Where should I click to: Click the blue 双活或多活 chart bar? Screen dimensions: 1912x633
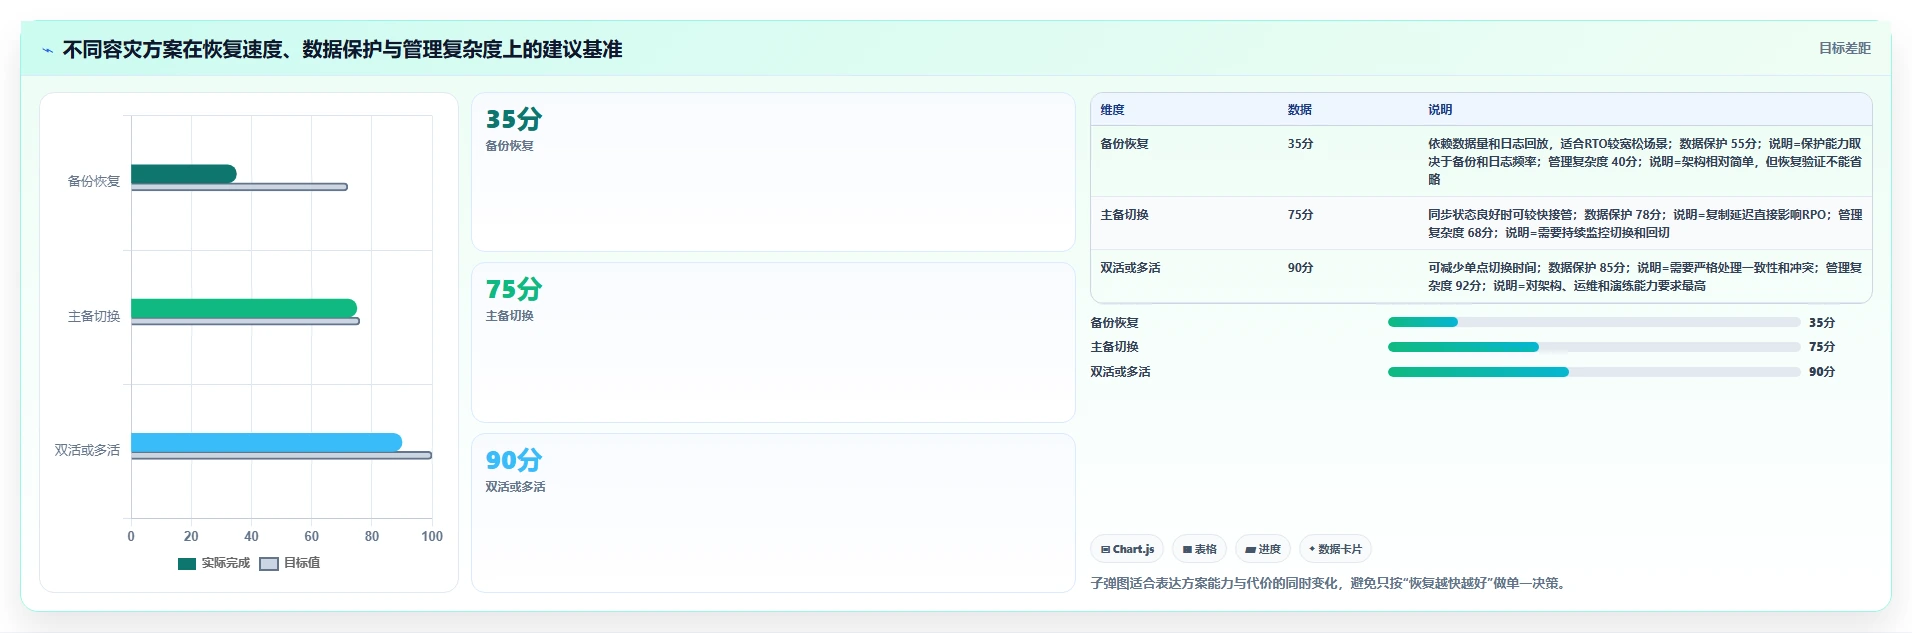[266, 442]
